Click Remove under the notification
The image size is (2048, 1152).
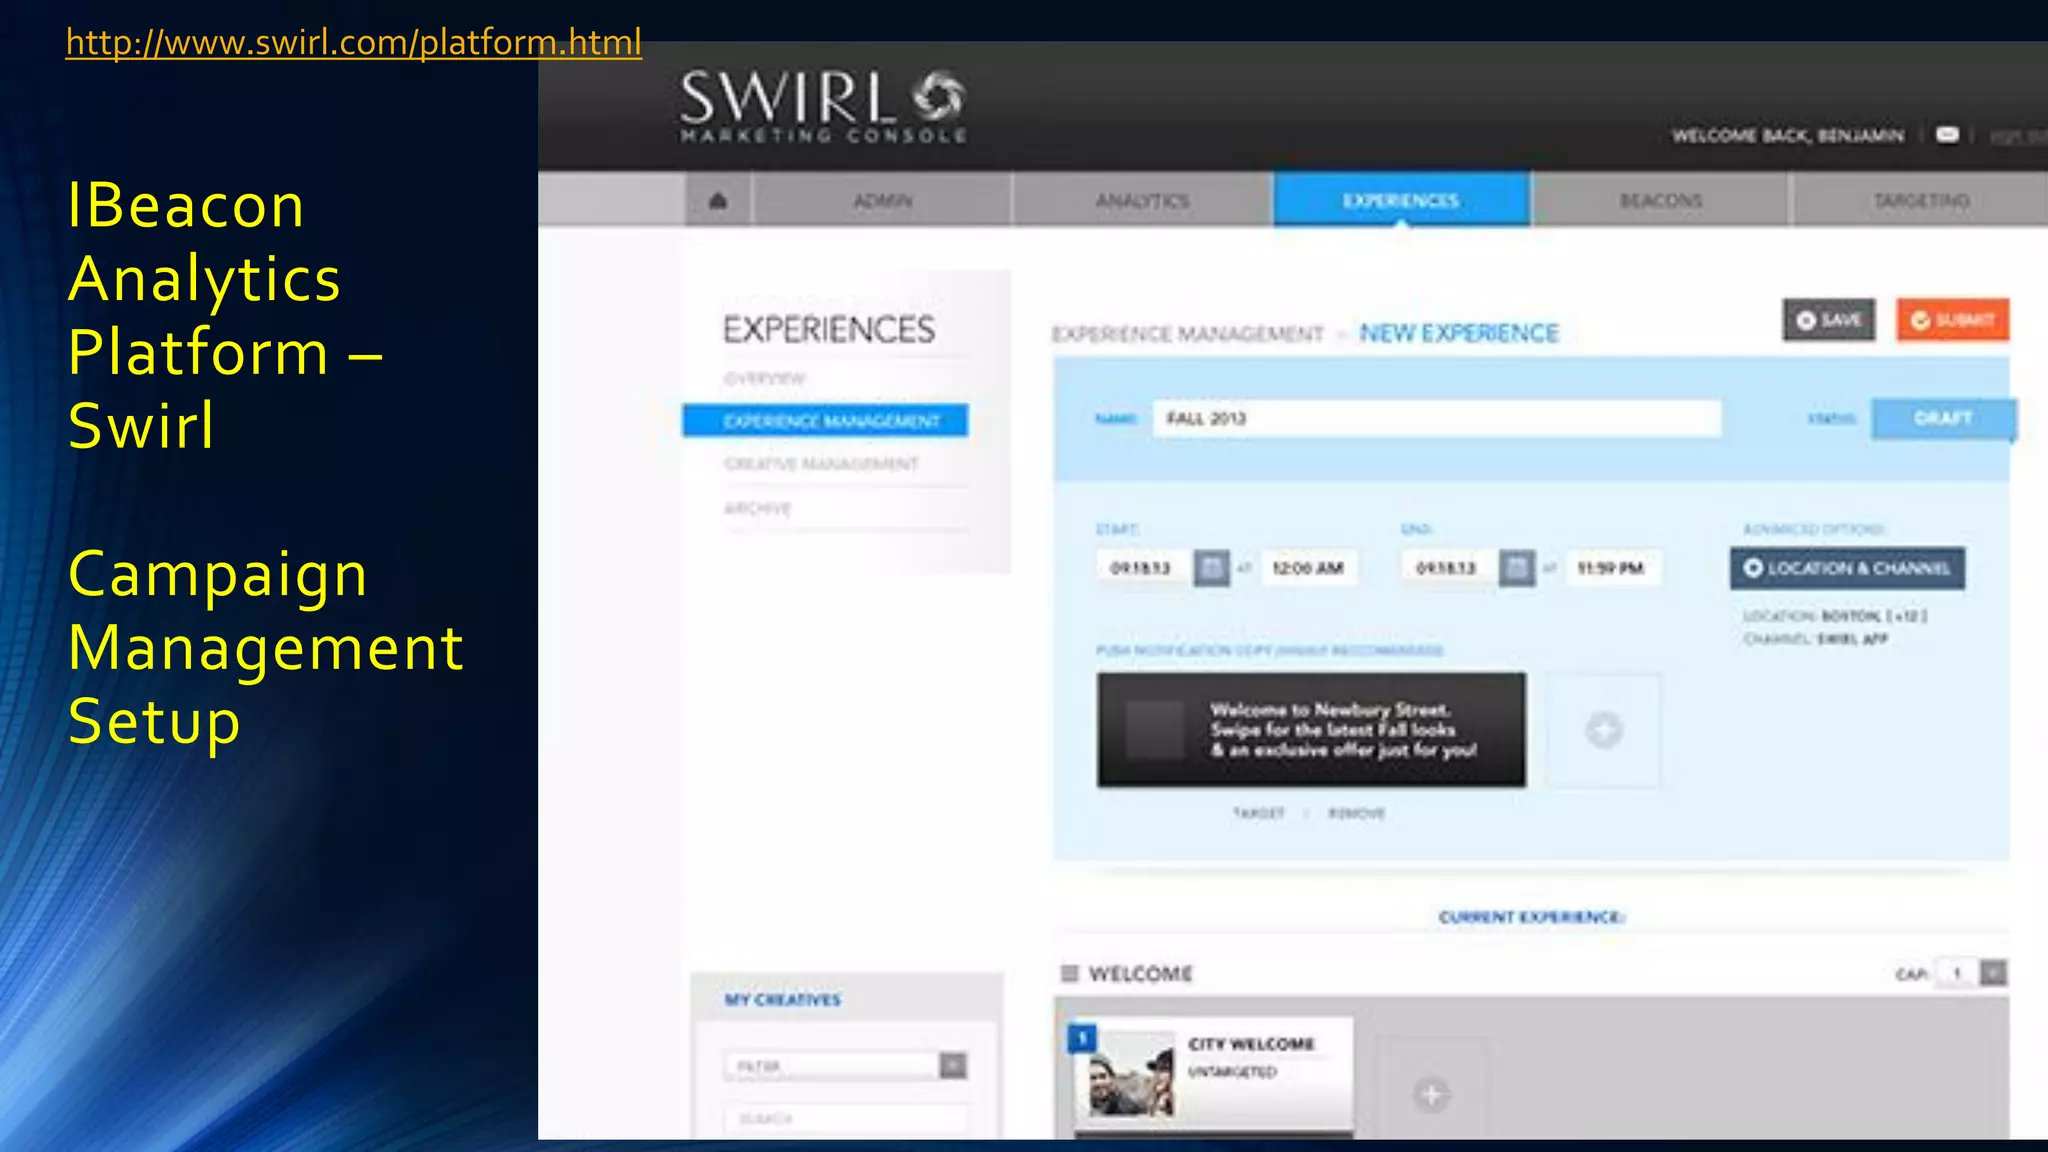[1356, 813]
